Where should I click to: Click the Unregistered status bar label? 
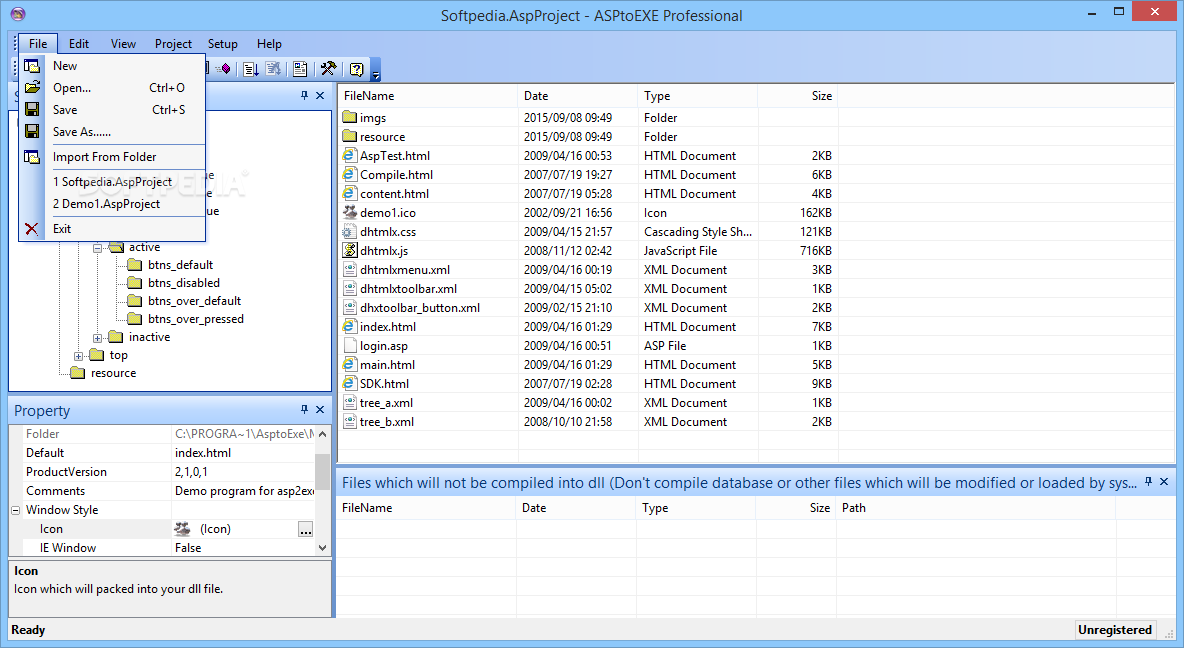[x=1115, y=630]
